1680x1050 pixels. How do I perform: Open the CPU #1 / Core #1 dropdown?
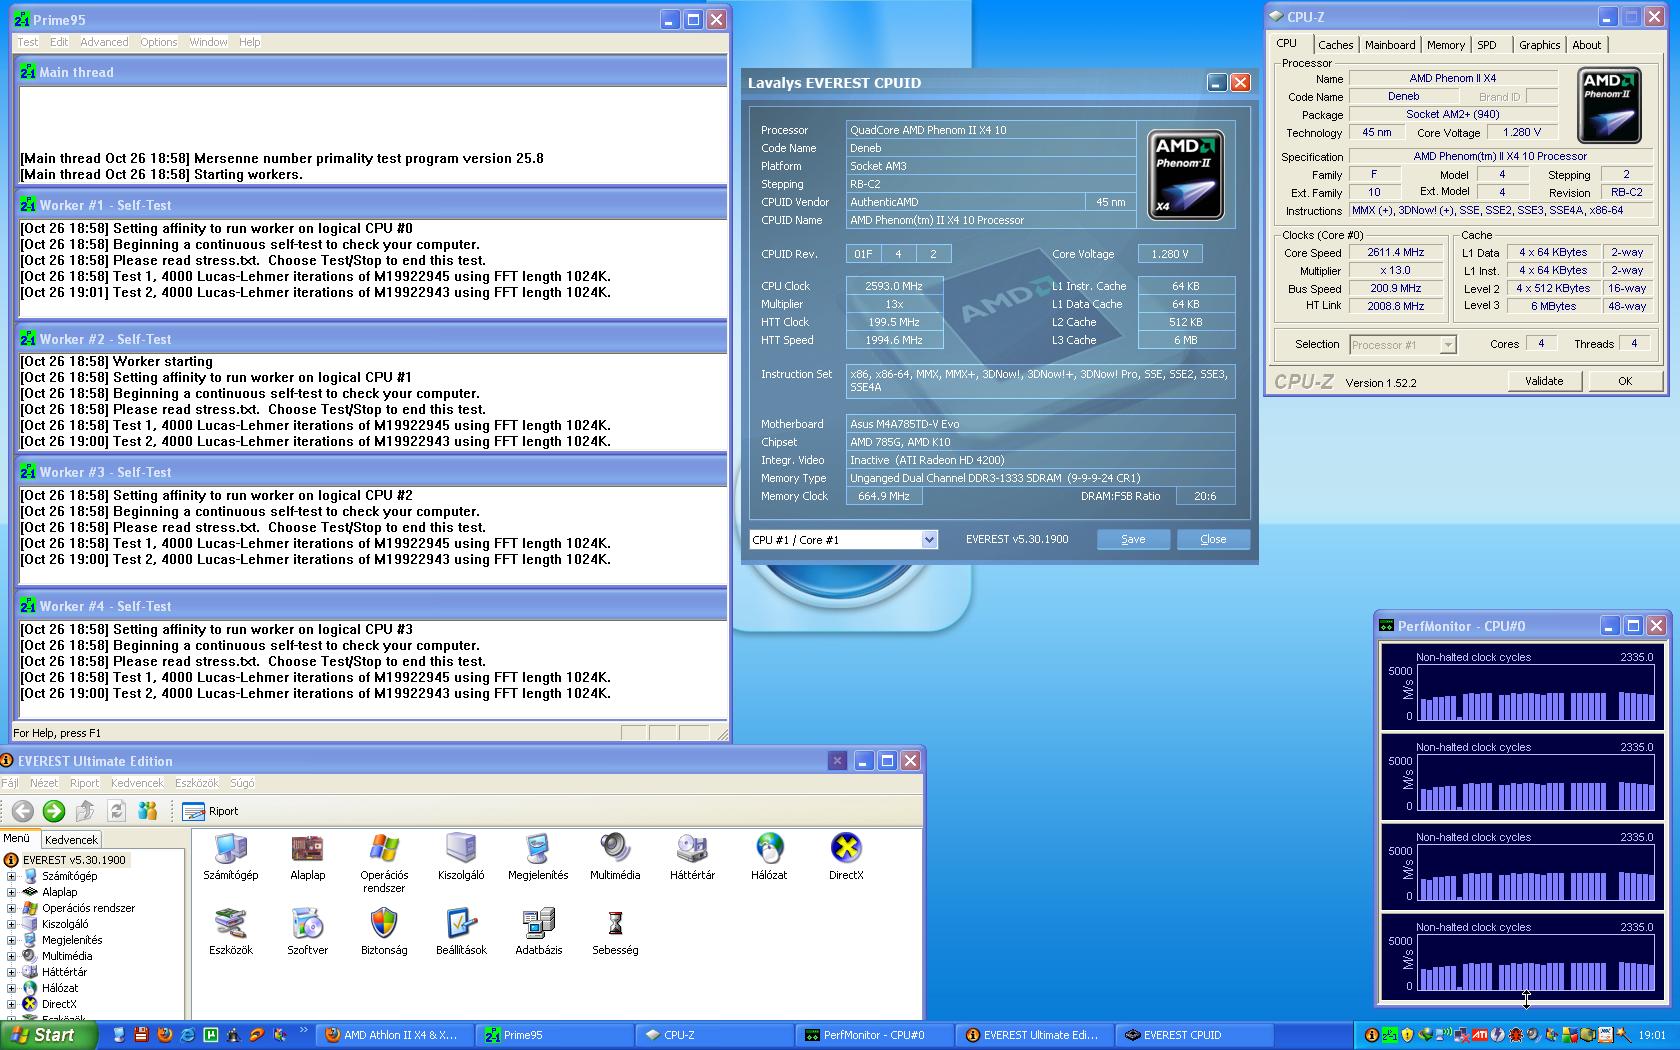click(x=929, y=540)
